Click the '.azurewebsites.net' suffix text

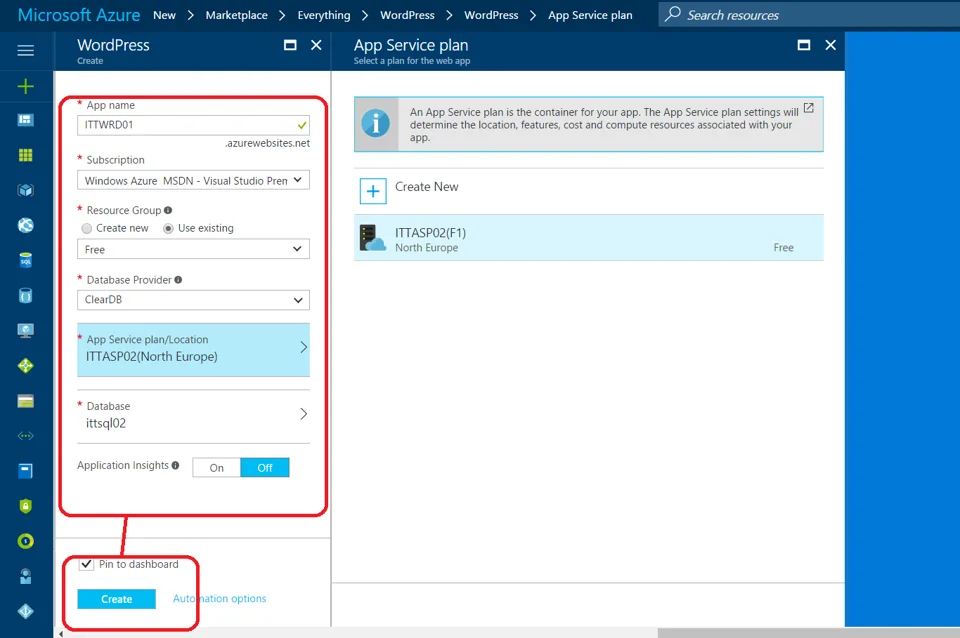point(267,143)
